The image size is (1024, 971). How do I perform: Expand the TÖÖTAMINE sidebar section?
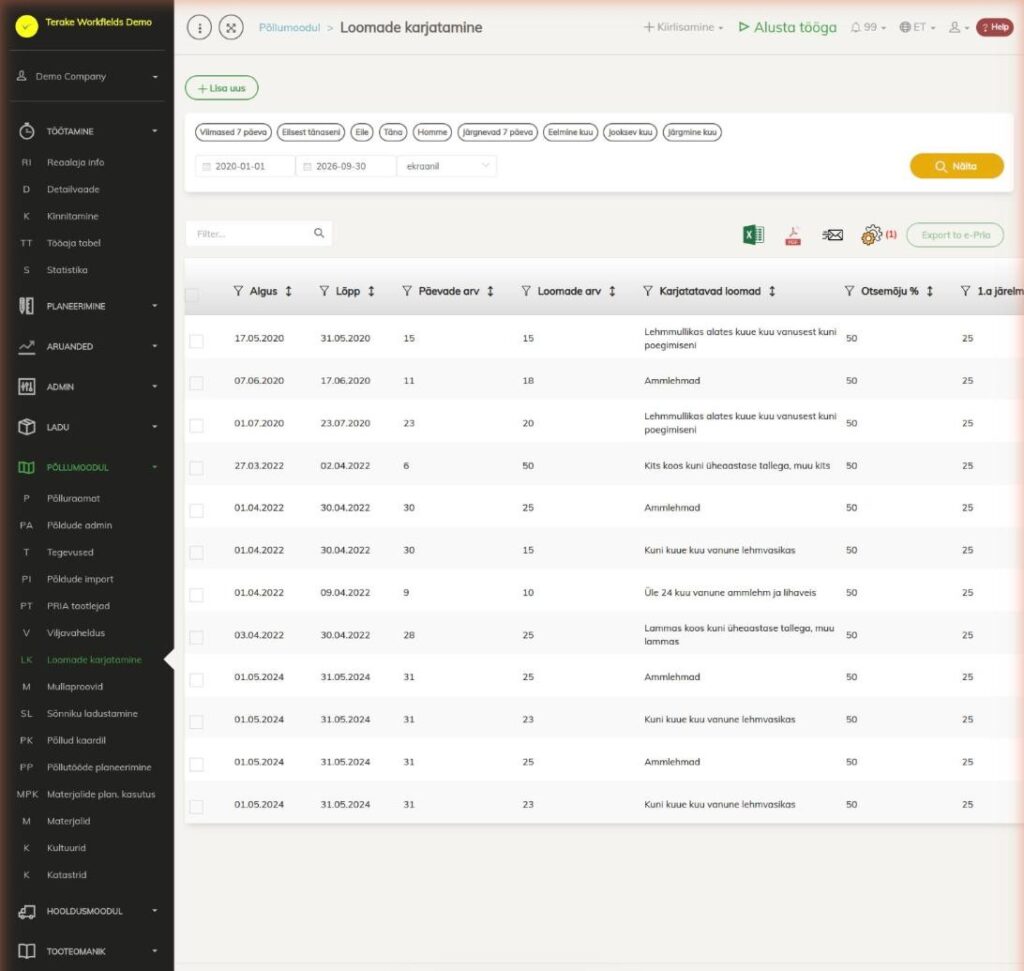click(88, 131)
